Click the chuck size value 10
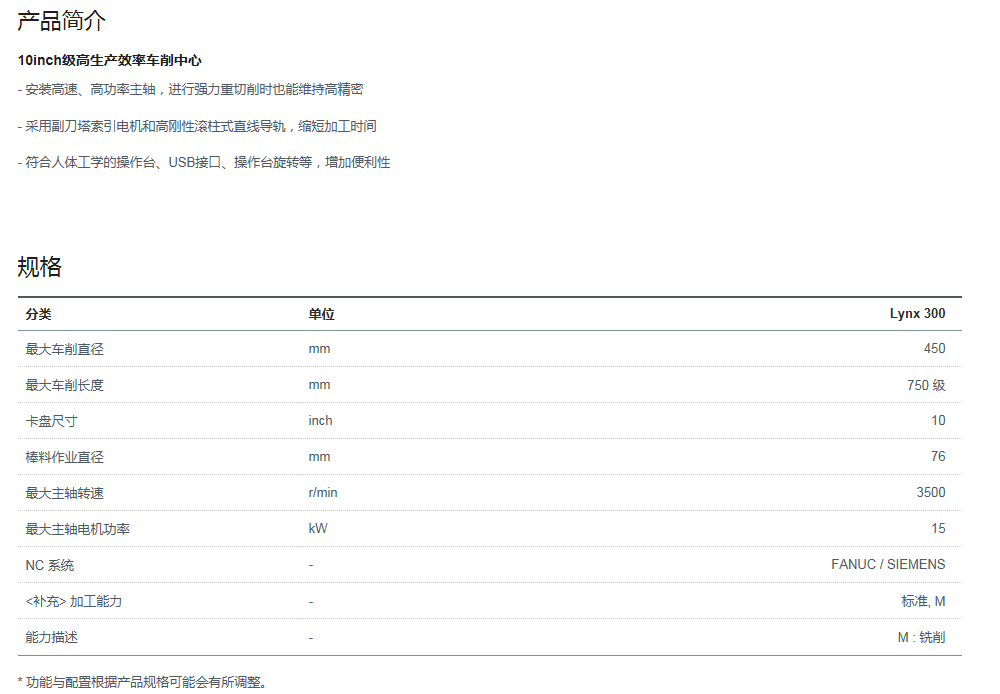The width and height of the screenshot is (1000, 694). [938, 420]
